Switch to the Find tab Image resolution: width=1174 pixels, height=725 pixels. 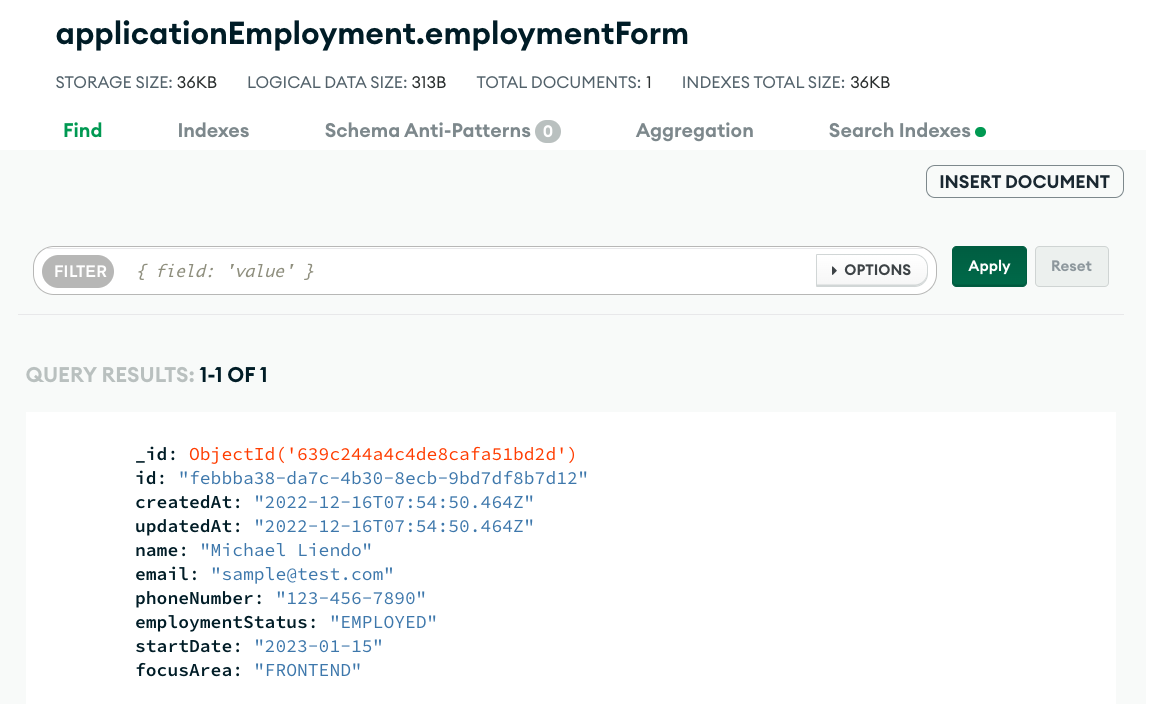tap(82, 130)
